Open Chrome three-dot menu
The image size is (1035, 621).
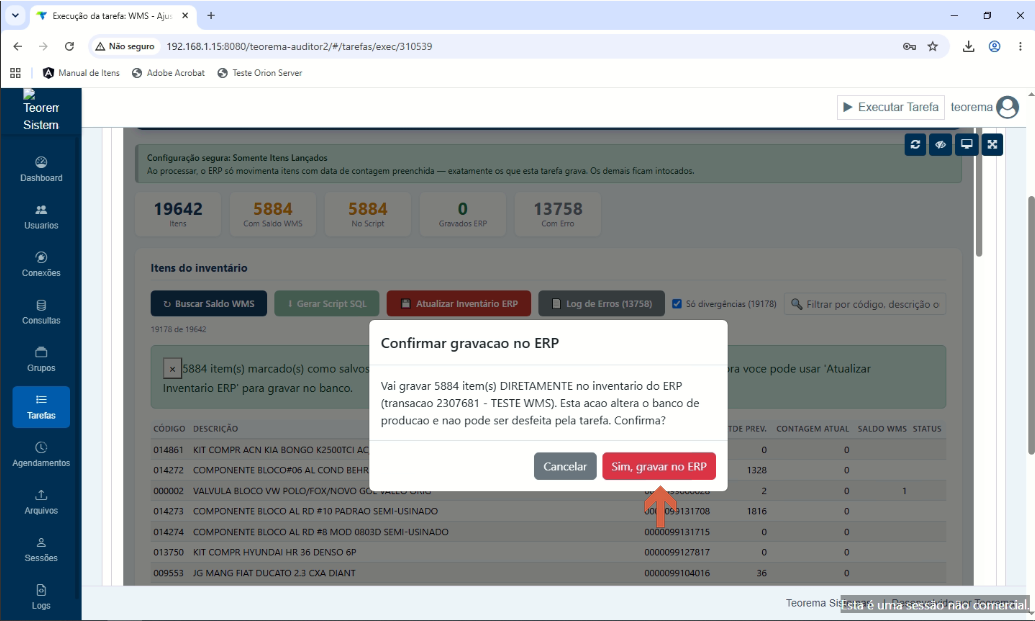1020,46
